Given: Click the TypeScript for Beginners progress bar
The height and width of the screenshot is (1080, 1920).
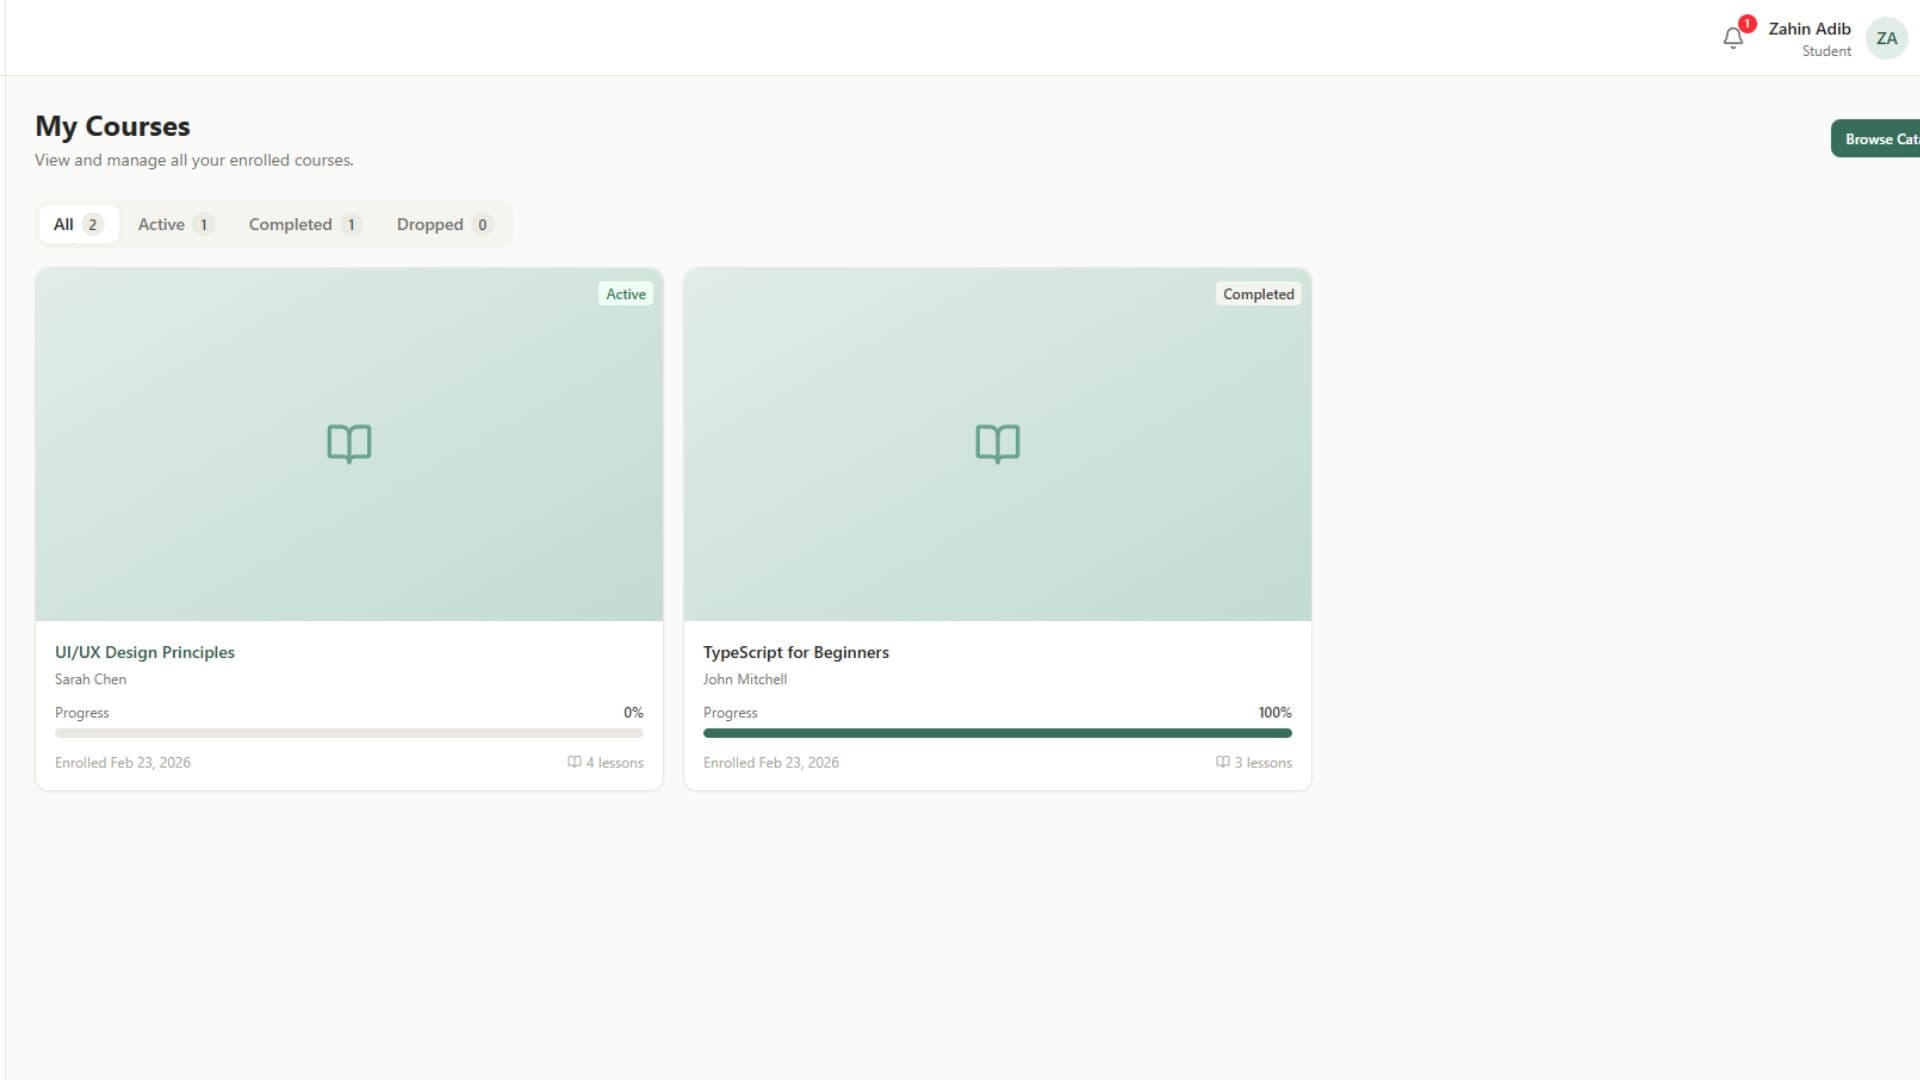Looking at the screenshot, I should point(997,733).
